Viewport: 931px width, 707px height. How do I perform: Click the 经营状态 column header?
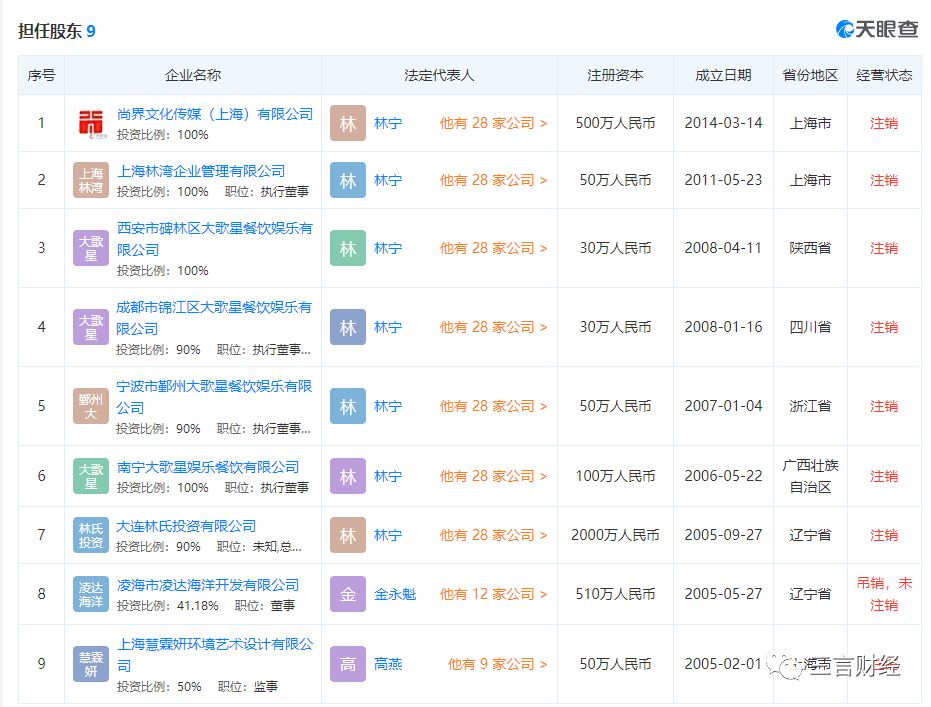click(x=884, y=75)
